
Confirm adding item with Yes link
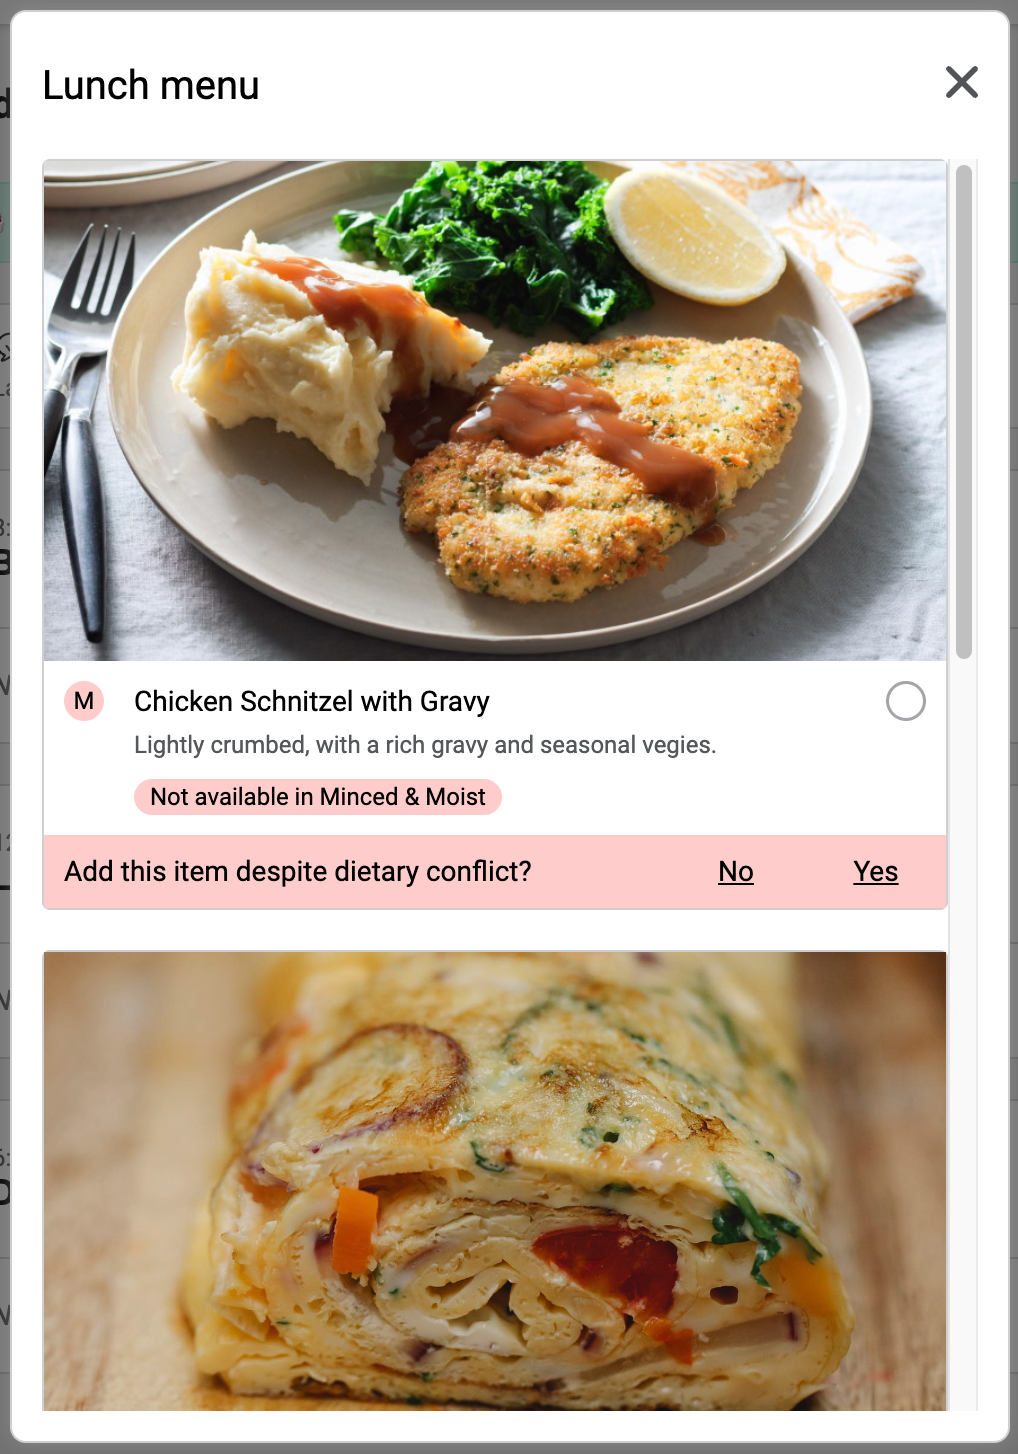pyautogui.click(x=875, y=872)
